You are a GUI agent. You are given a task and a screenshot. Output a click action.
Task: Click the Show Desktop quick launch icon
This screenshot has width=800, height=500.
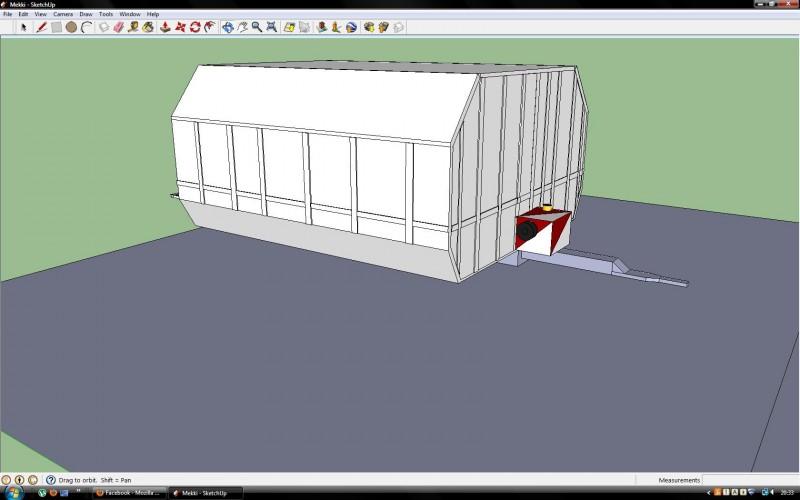(64, 493)
